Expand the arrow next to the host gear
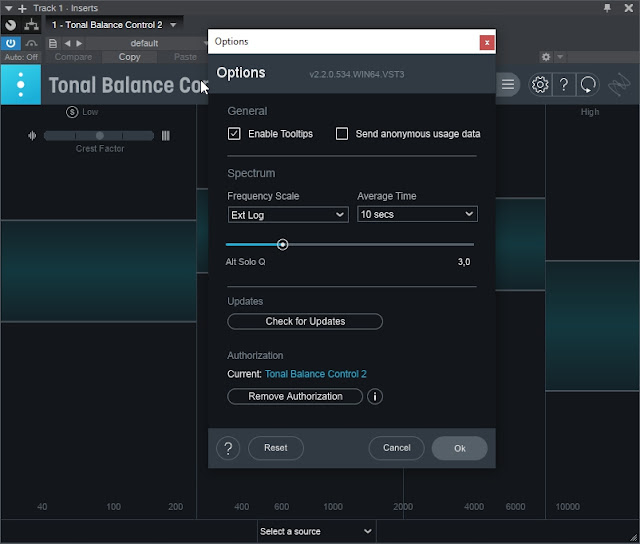The image size is (640, 544). (560, 57)
